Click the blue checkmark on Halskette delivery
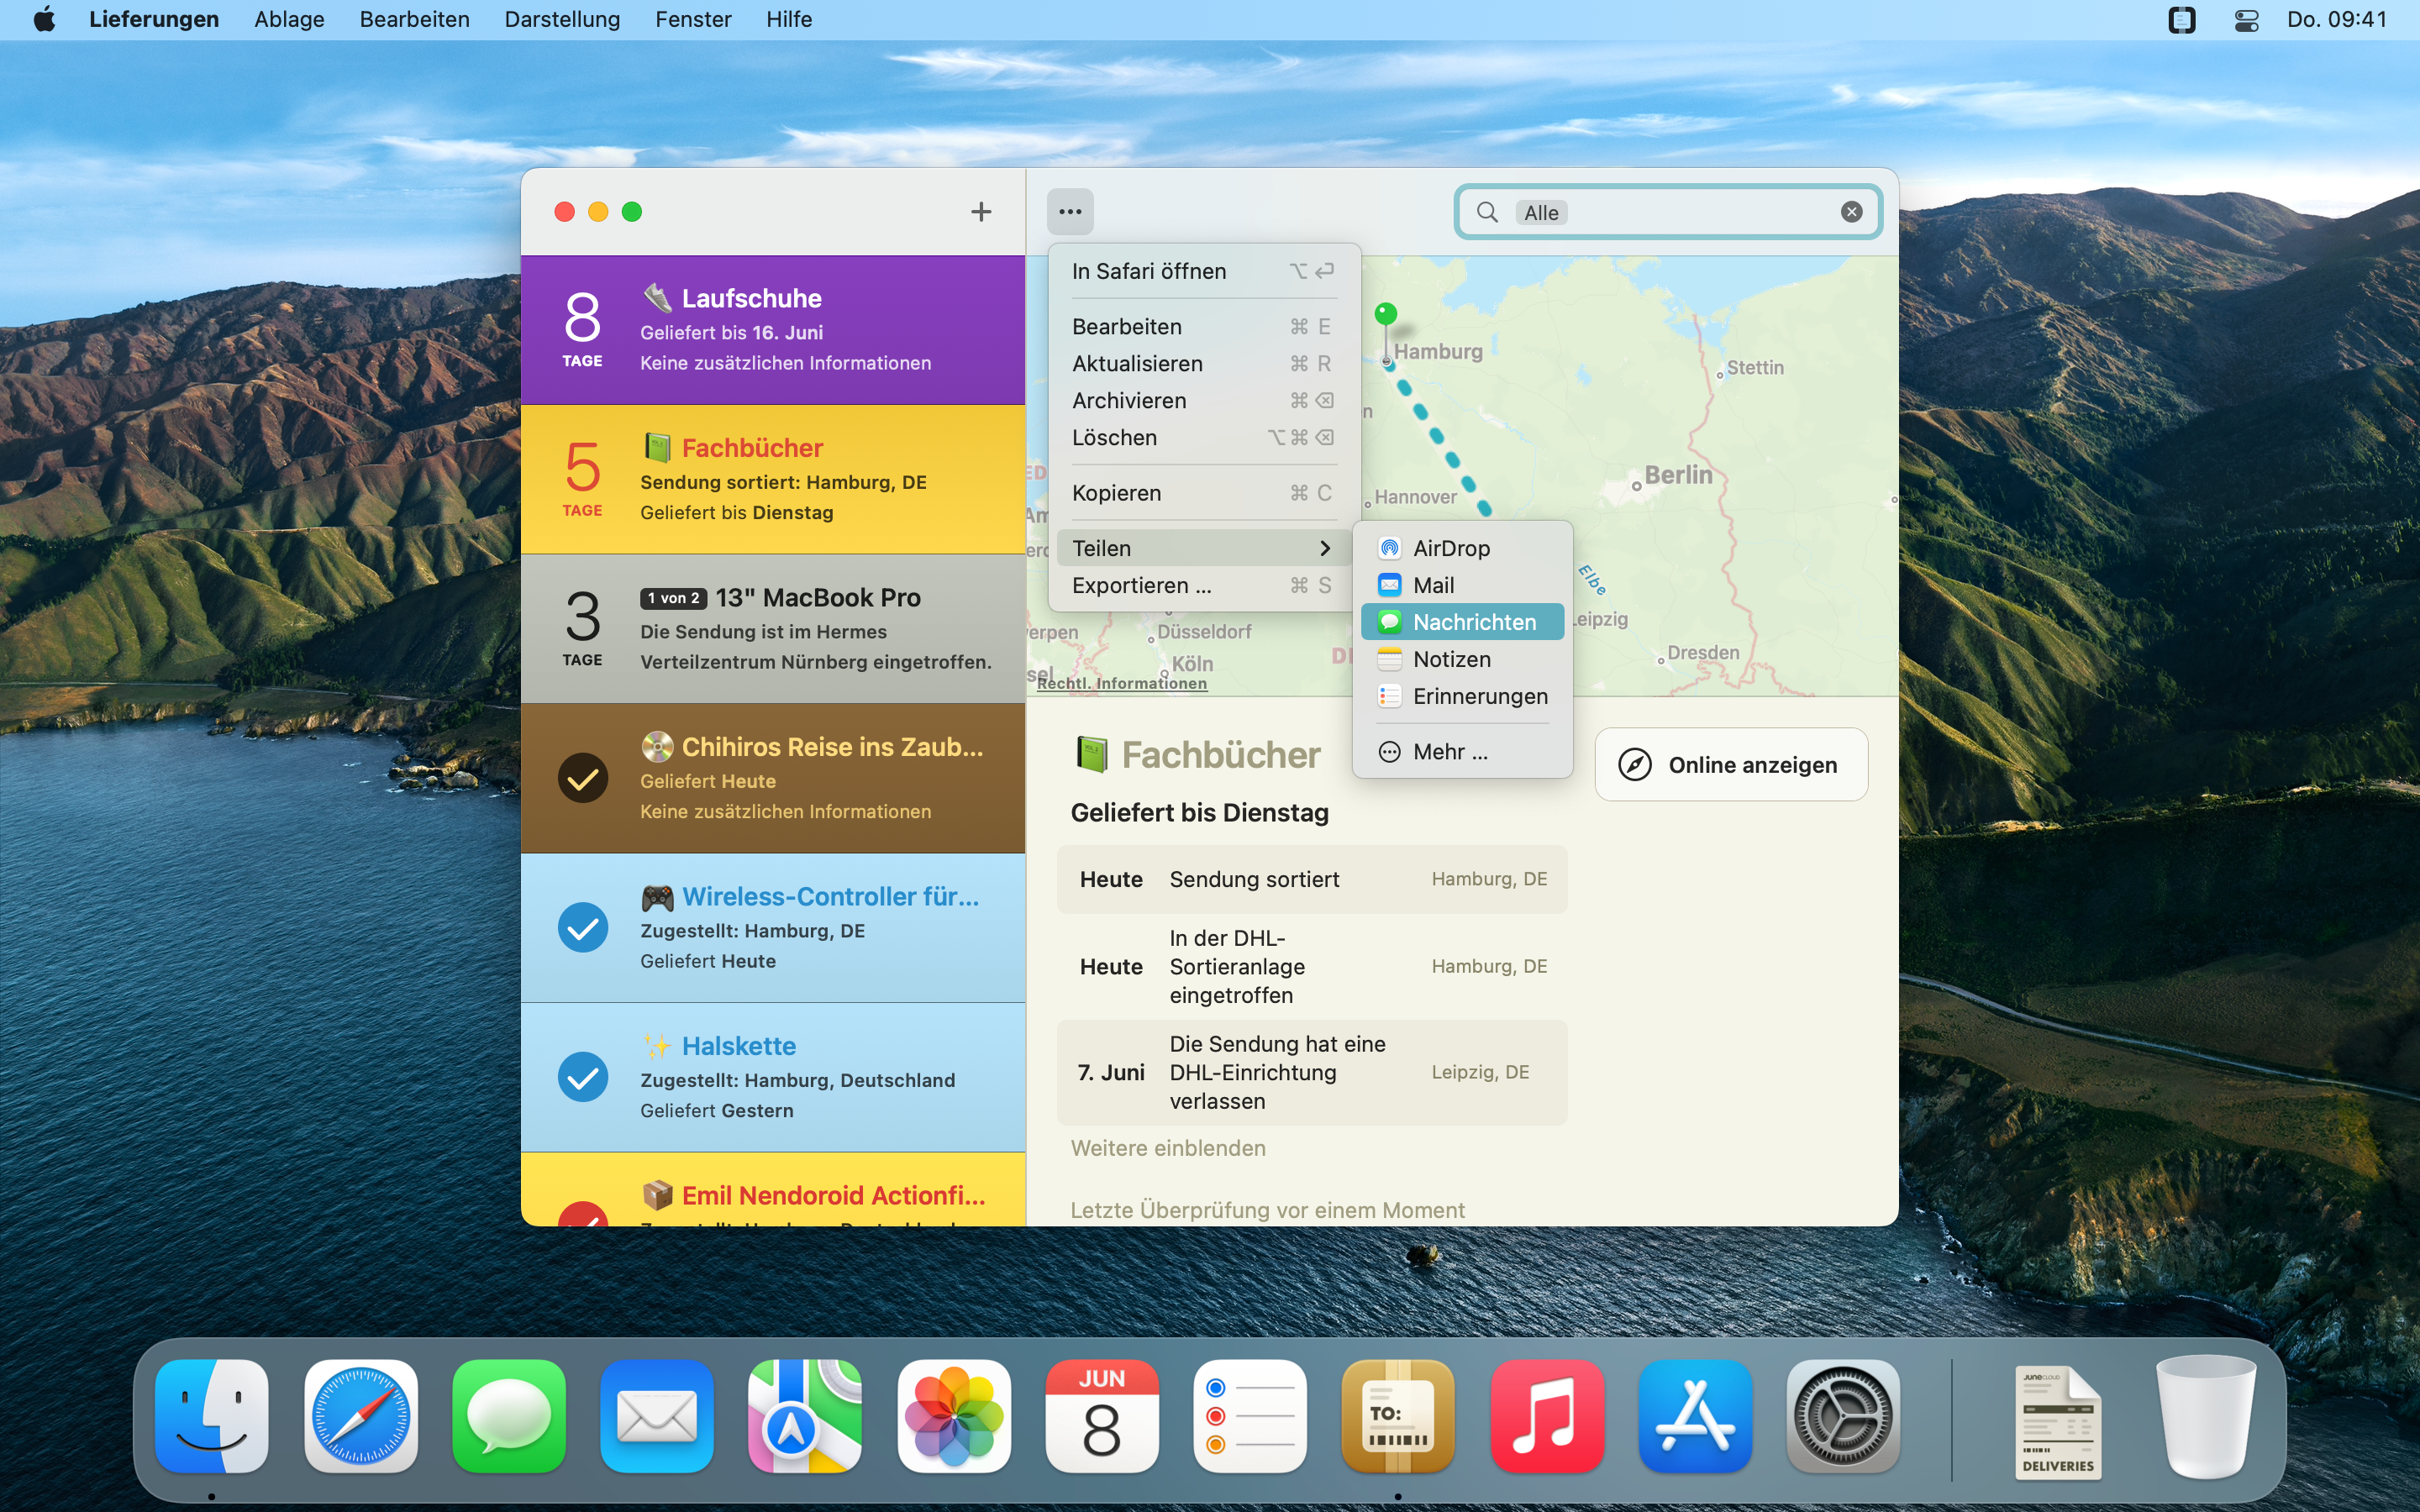The height and width of the screenshot is (1512, 2420). (x=582, y=1077)
